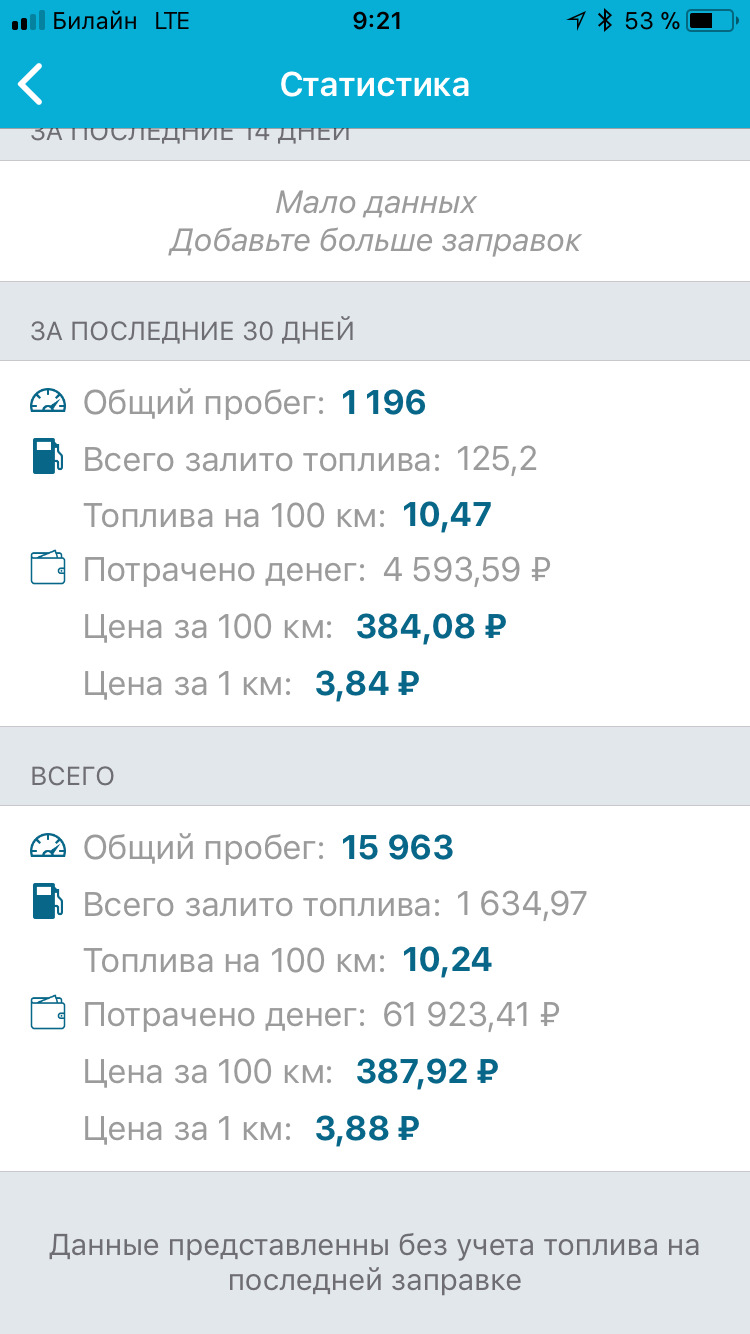Tap the total price per 1 km 3,88 ₽
Screen dimensions: 750x1334
coord(367,1129)
